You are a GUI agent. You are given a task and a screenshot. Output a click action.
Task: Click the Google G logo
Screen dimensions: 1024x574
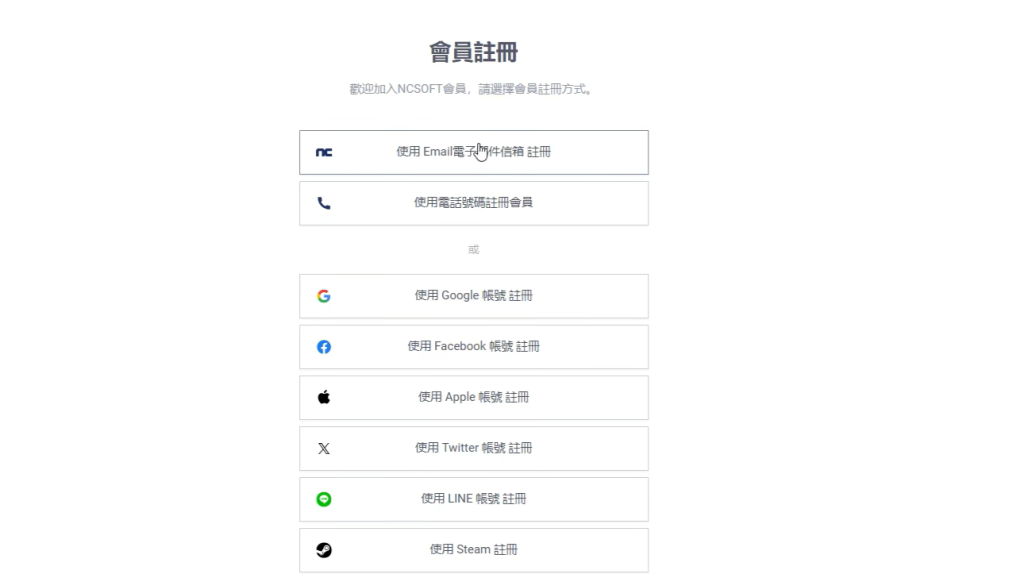pyautogui.click(x=324, y=296)
